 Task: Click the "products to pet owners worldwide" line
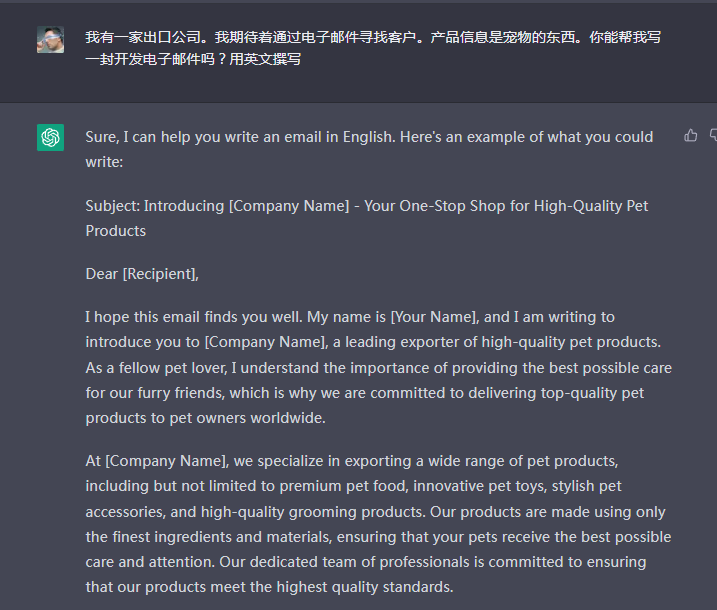(205, 418)
